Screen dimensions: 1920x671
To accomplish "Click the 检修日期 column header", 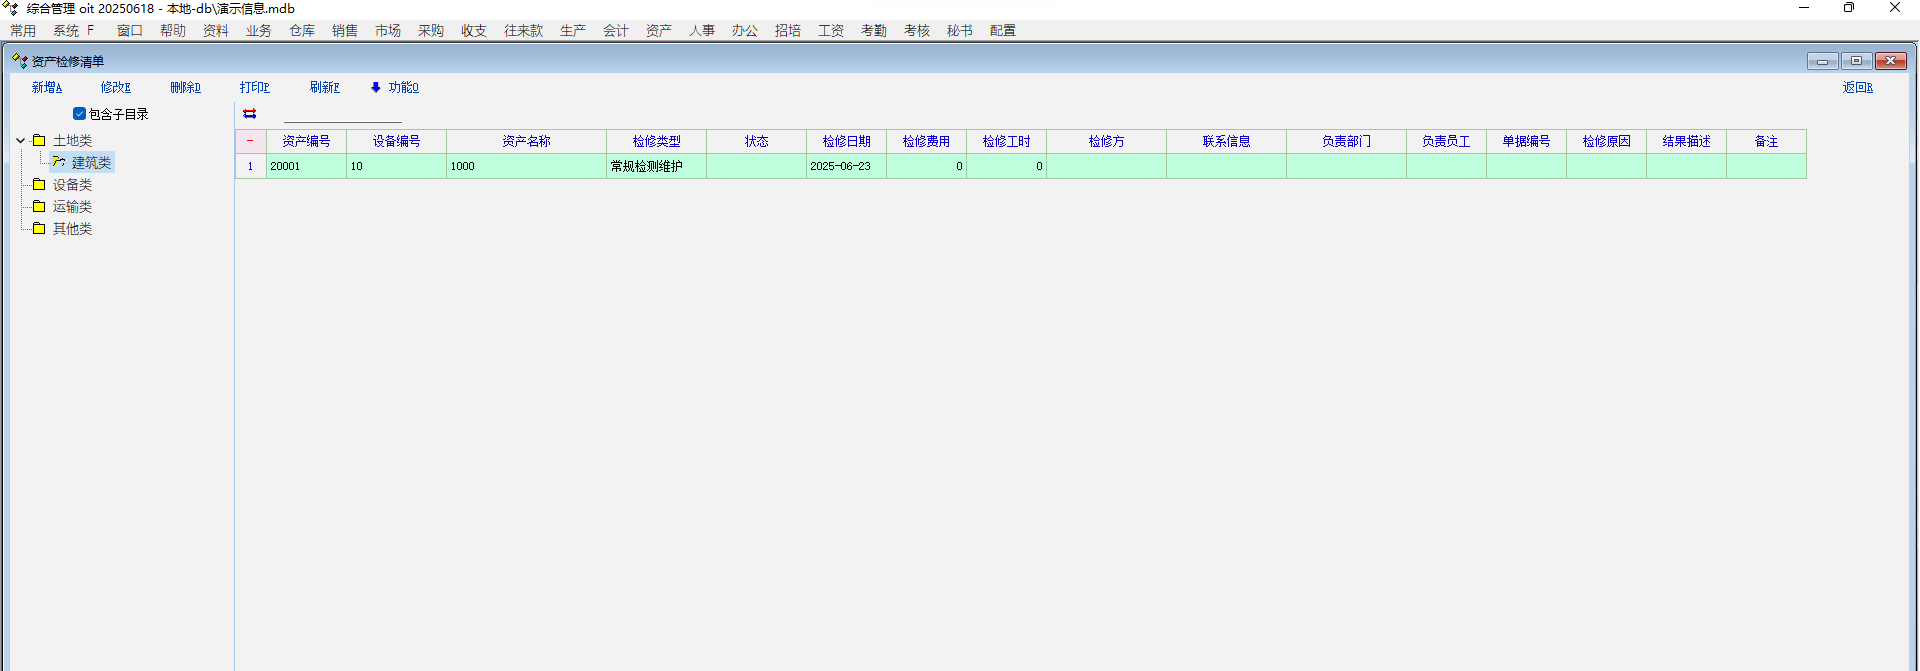I will pos(846,141).
